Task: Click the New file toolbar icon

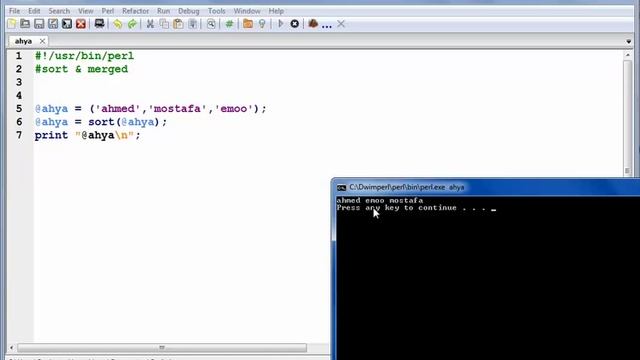Action: coord(12,24)
